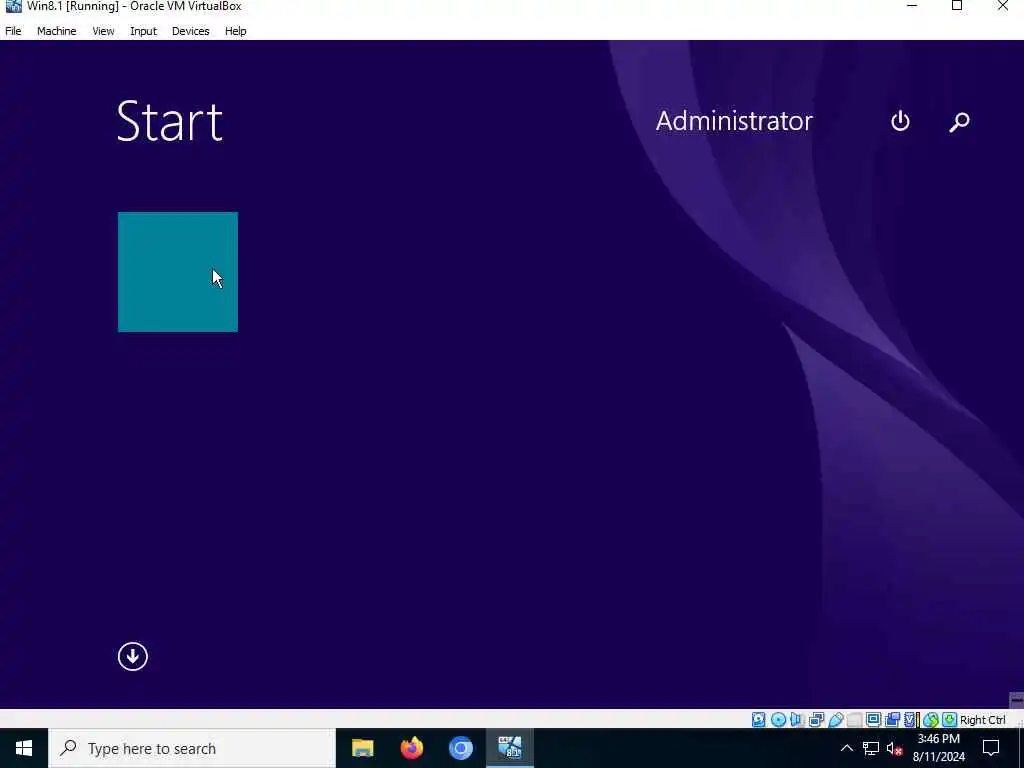
Task: Click the audio indicator in VirtualBox status bar
Action: (795, 720)
